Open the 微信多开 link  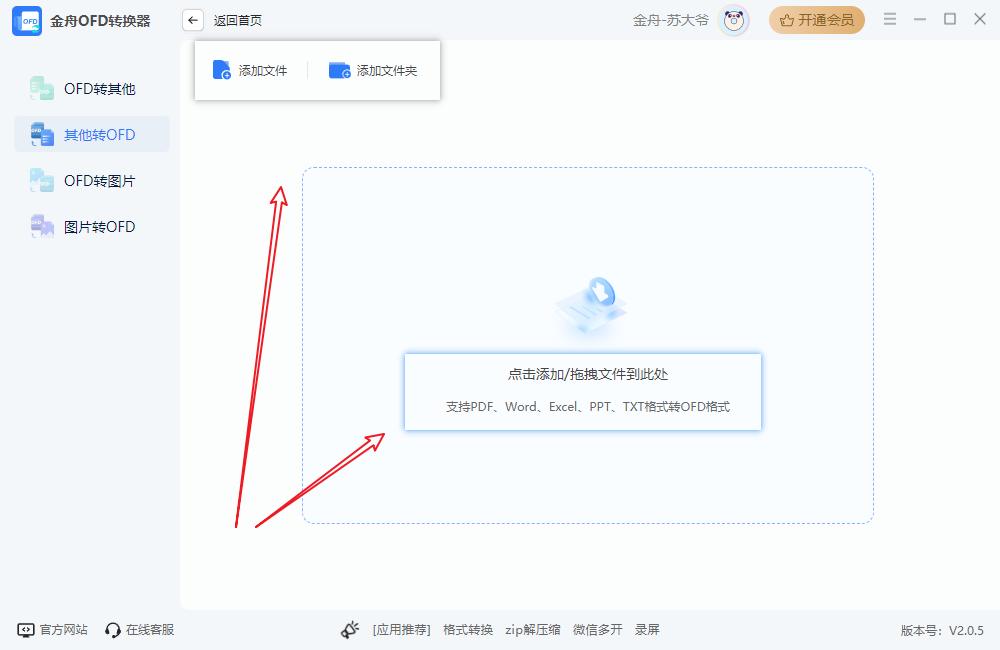(597, 630)
